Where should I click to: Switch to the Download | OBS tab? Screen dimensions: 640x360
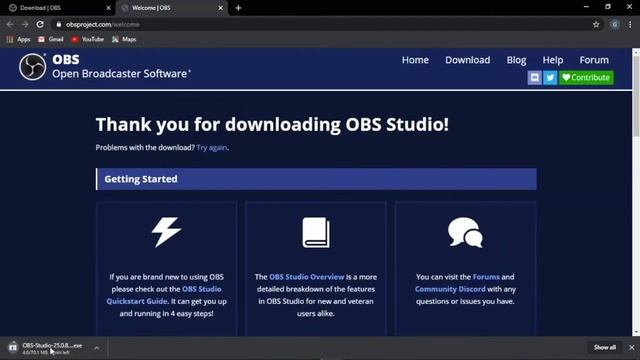pos(57,8)
